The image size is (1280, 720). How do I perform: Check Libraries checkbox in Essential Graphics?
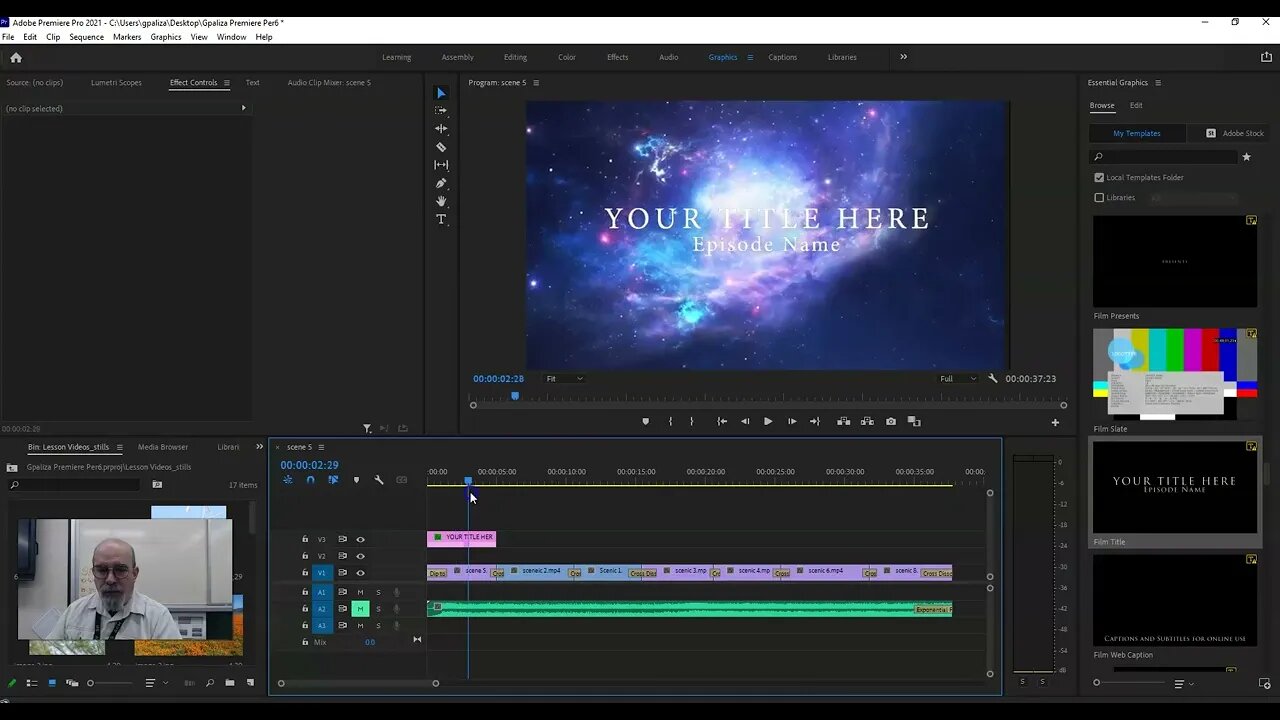pyautogui.click(x=1099, y=198)
